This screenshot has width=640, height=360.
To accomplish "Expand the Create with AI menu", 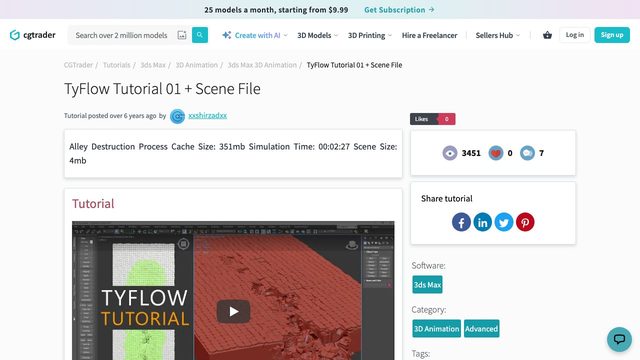I will (255, 36).
